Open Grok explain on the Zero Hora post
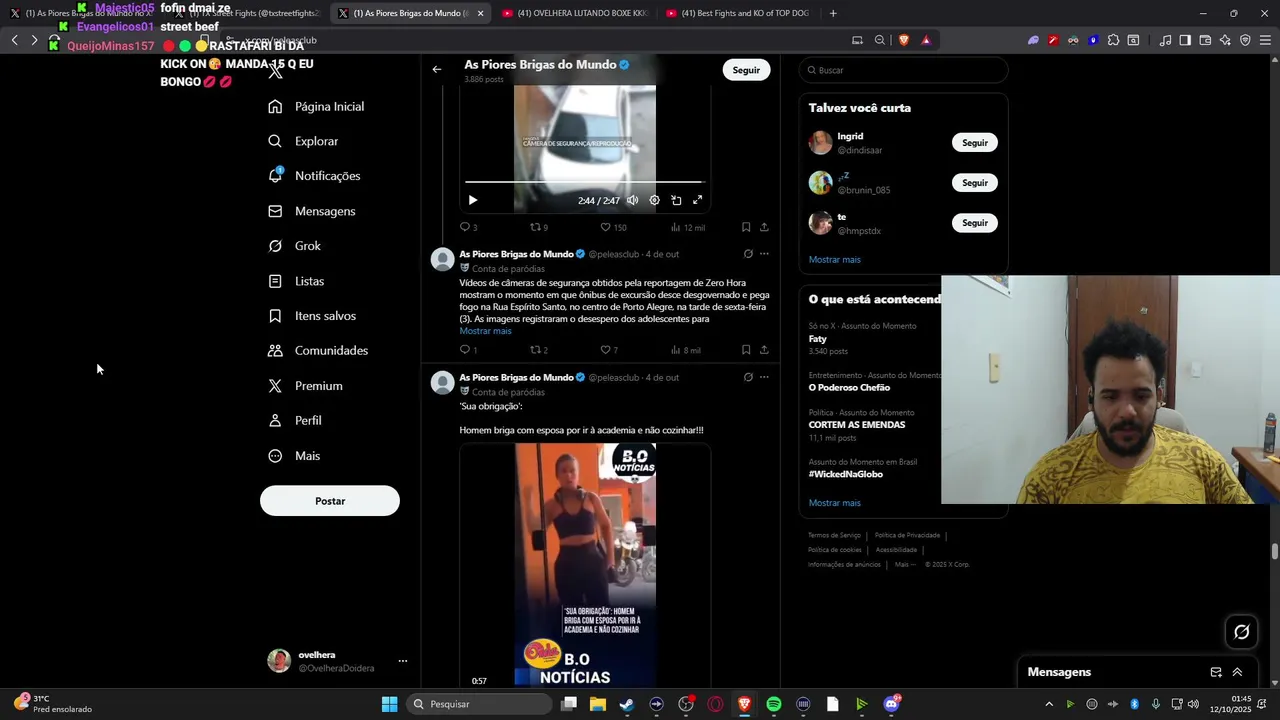1280x720 pixels. click(748, 254)
